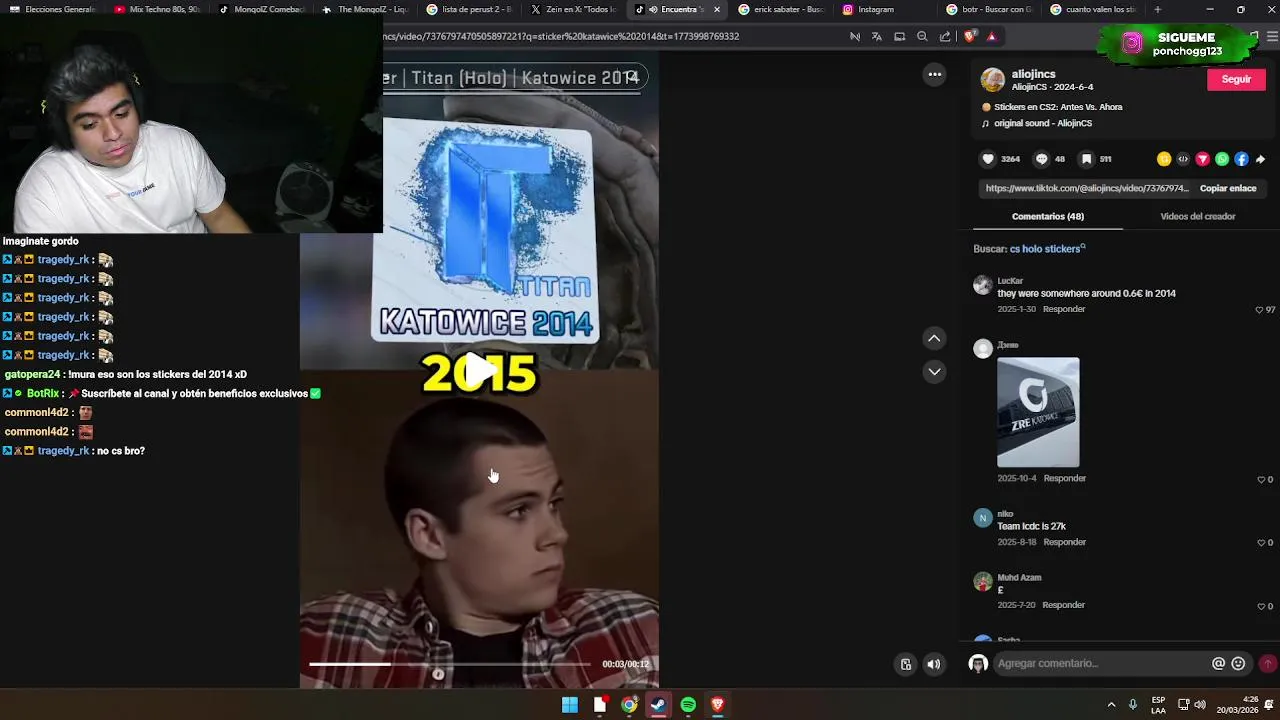The width and height of the screenshot is (1280, 720).
Task: Follow aliojincs with Seguir button
Action: pos(1236,79)
